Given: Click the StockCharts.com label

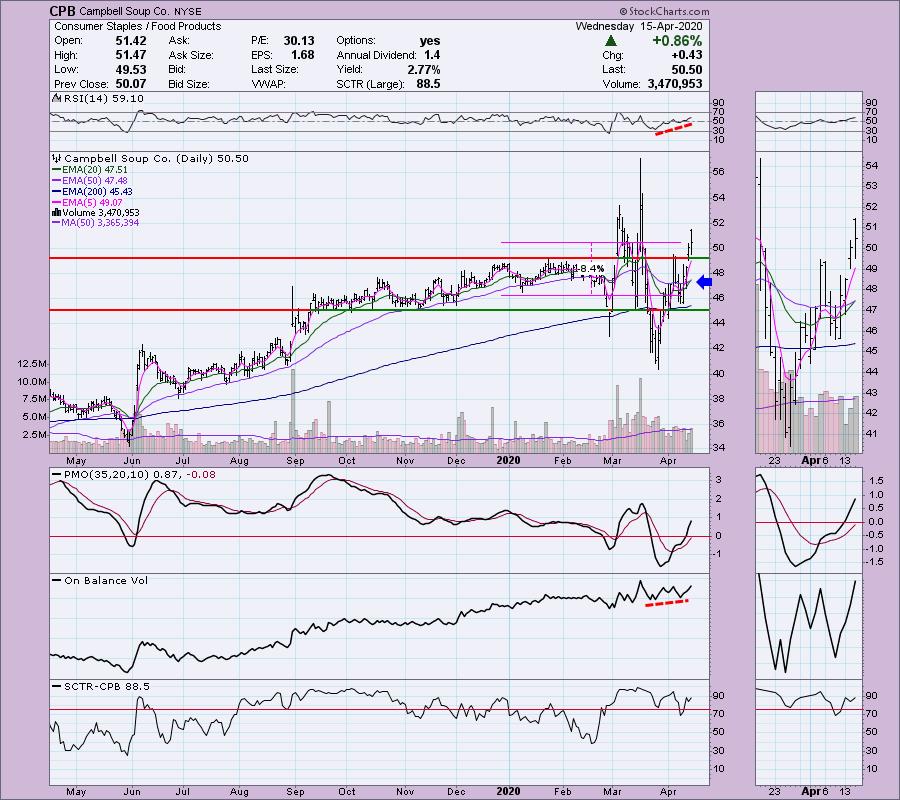Looking at the screenshot, I should click(664, 11).
